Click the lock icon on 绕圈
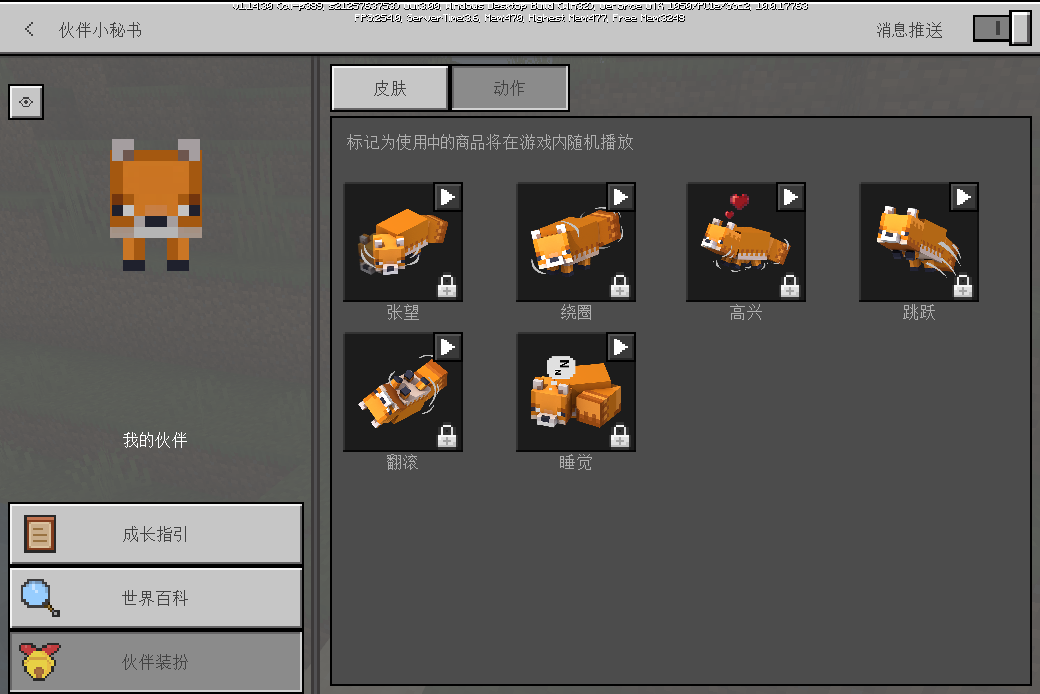This screenshot has height=694, width=1040. (620, 286)
